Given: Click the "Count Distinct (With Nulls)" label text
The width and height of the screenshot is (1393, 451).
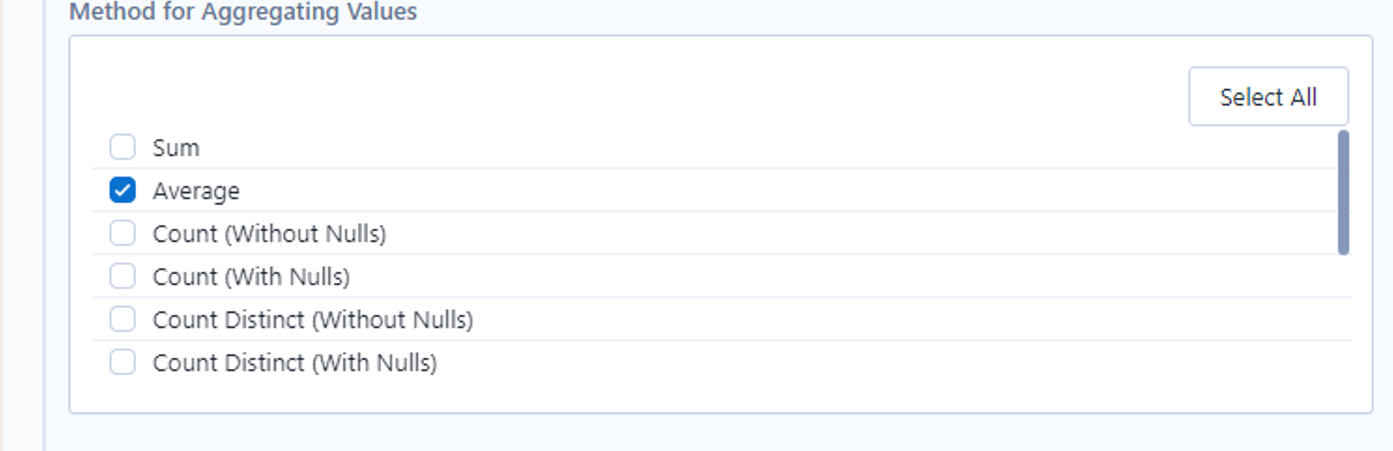Looking at the screenshot, I should pyautogui.click(x=294, y=362).
